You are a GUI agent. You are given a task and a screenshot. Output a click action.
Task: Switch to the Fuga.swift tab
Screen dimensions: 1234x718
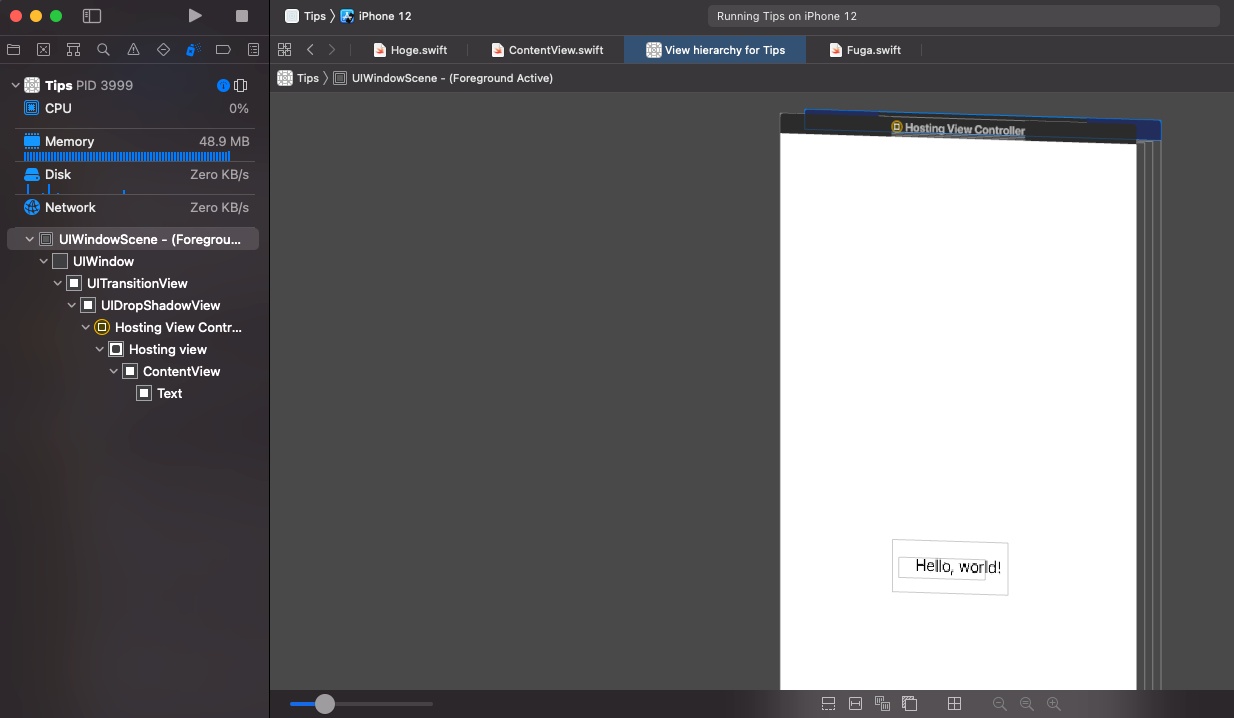(x=865, y=50)
